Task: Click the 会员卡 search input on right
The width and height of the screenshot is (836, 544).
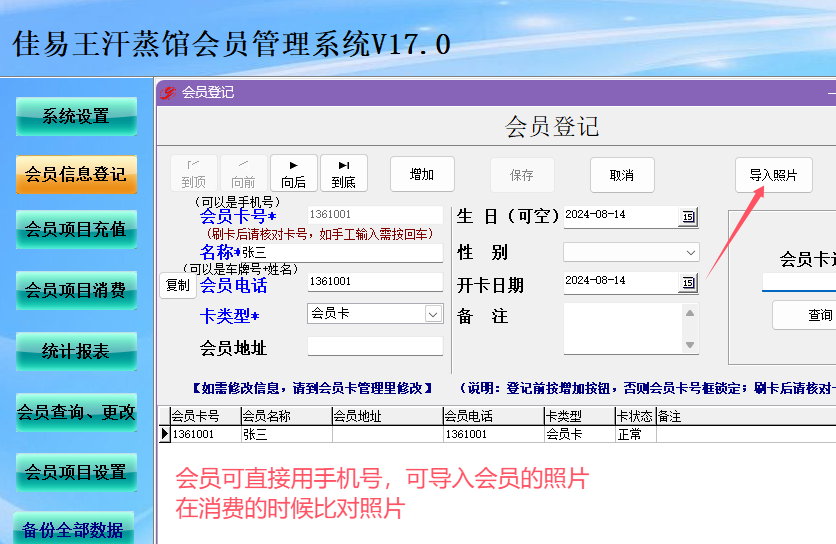Action: 799,282
